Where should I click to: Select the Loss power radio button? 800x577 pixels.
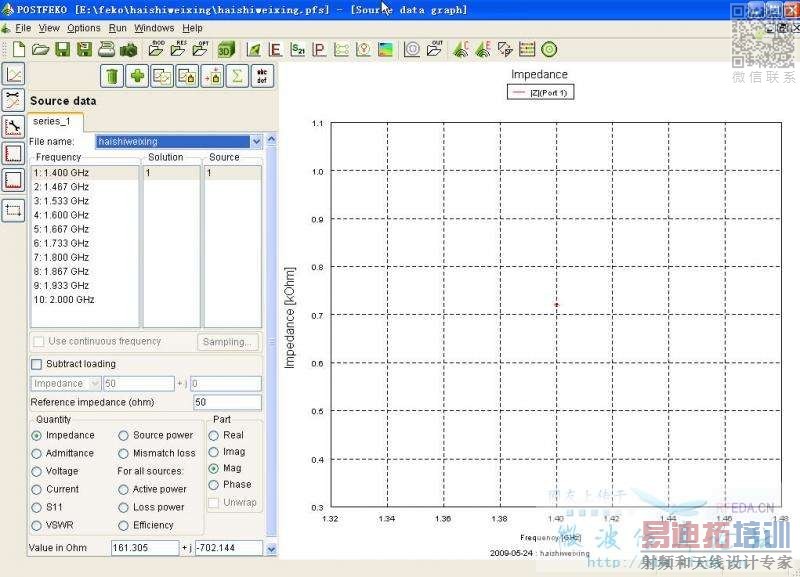[123, 508]
